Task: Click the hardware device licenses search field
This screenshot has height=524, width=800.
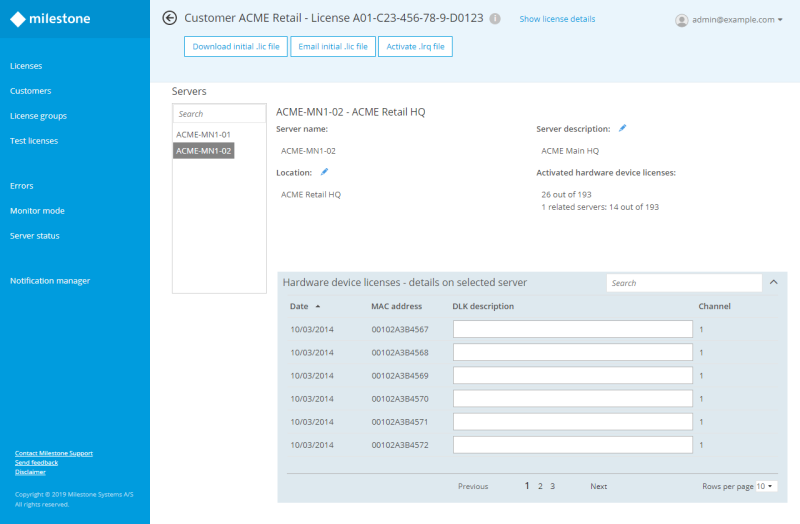Action: 684,283
